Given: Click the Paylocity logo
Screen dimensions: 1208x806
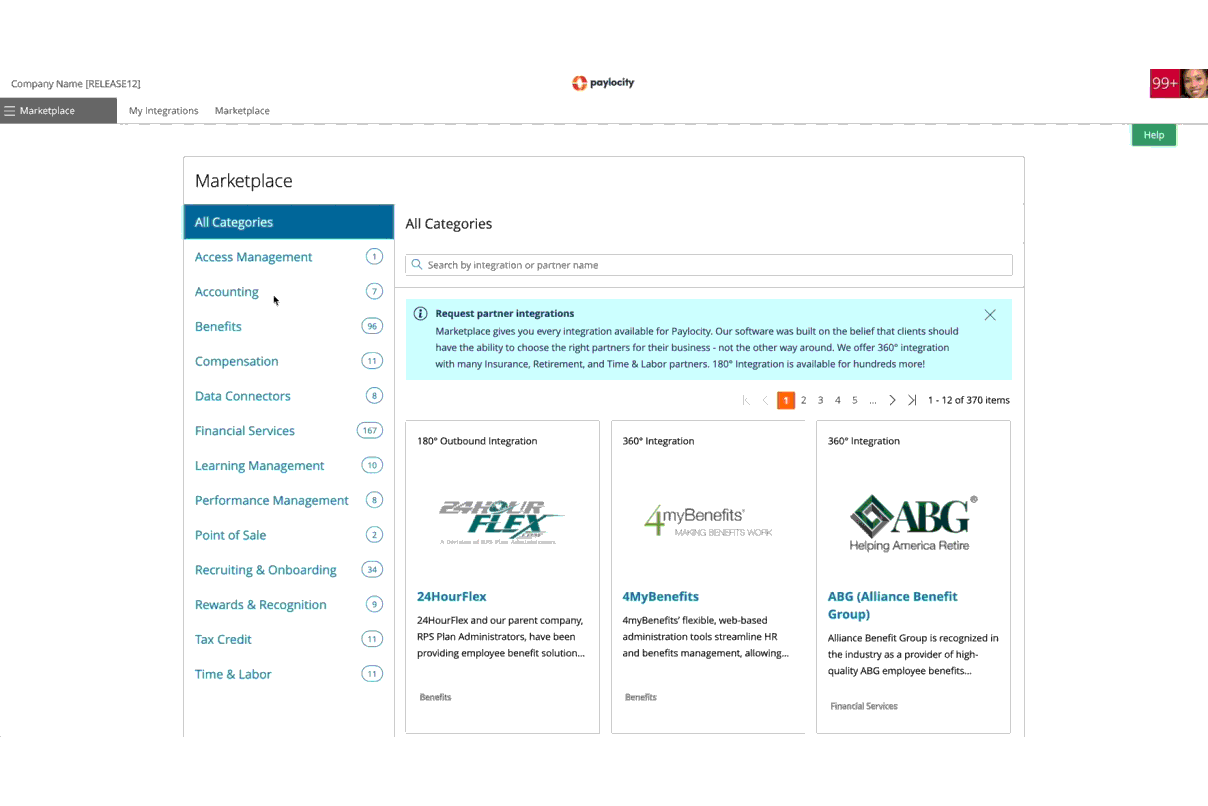Looking at the screenshot, I should coord(603,83).
